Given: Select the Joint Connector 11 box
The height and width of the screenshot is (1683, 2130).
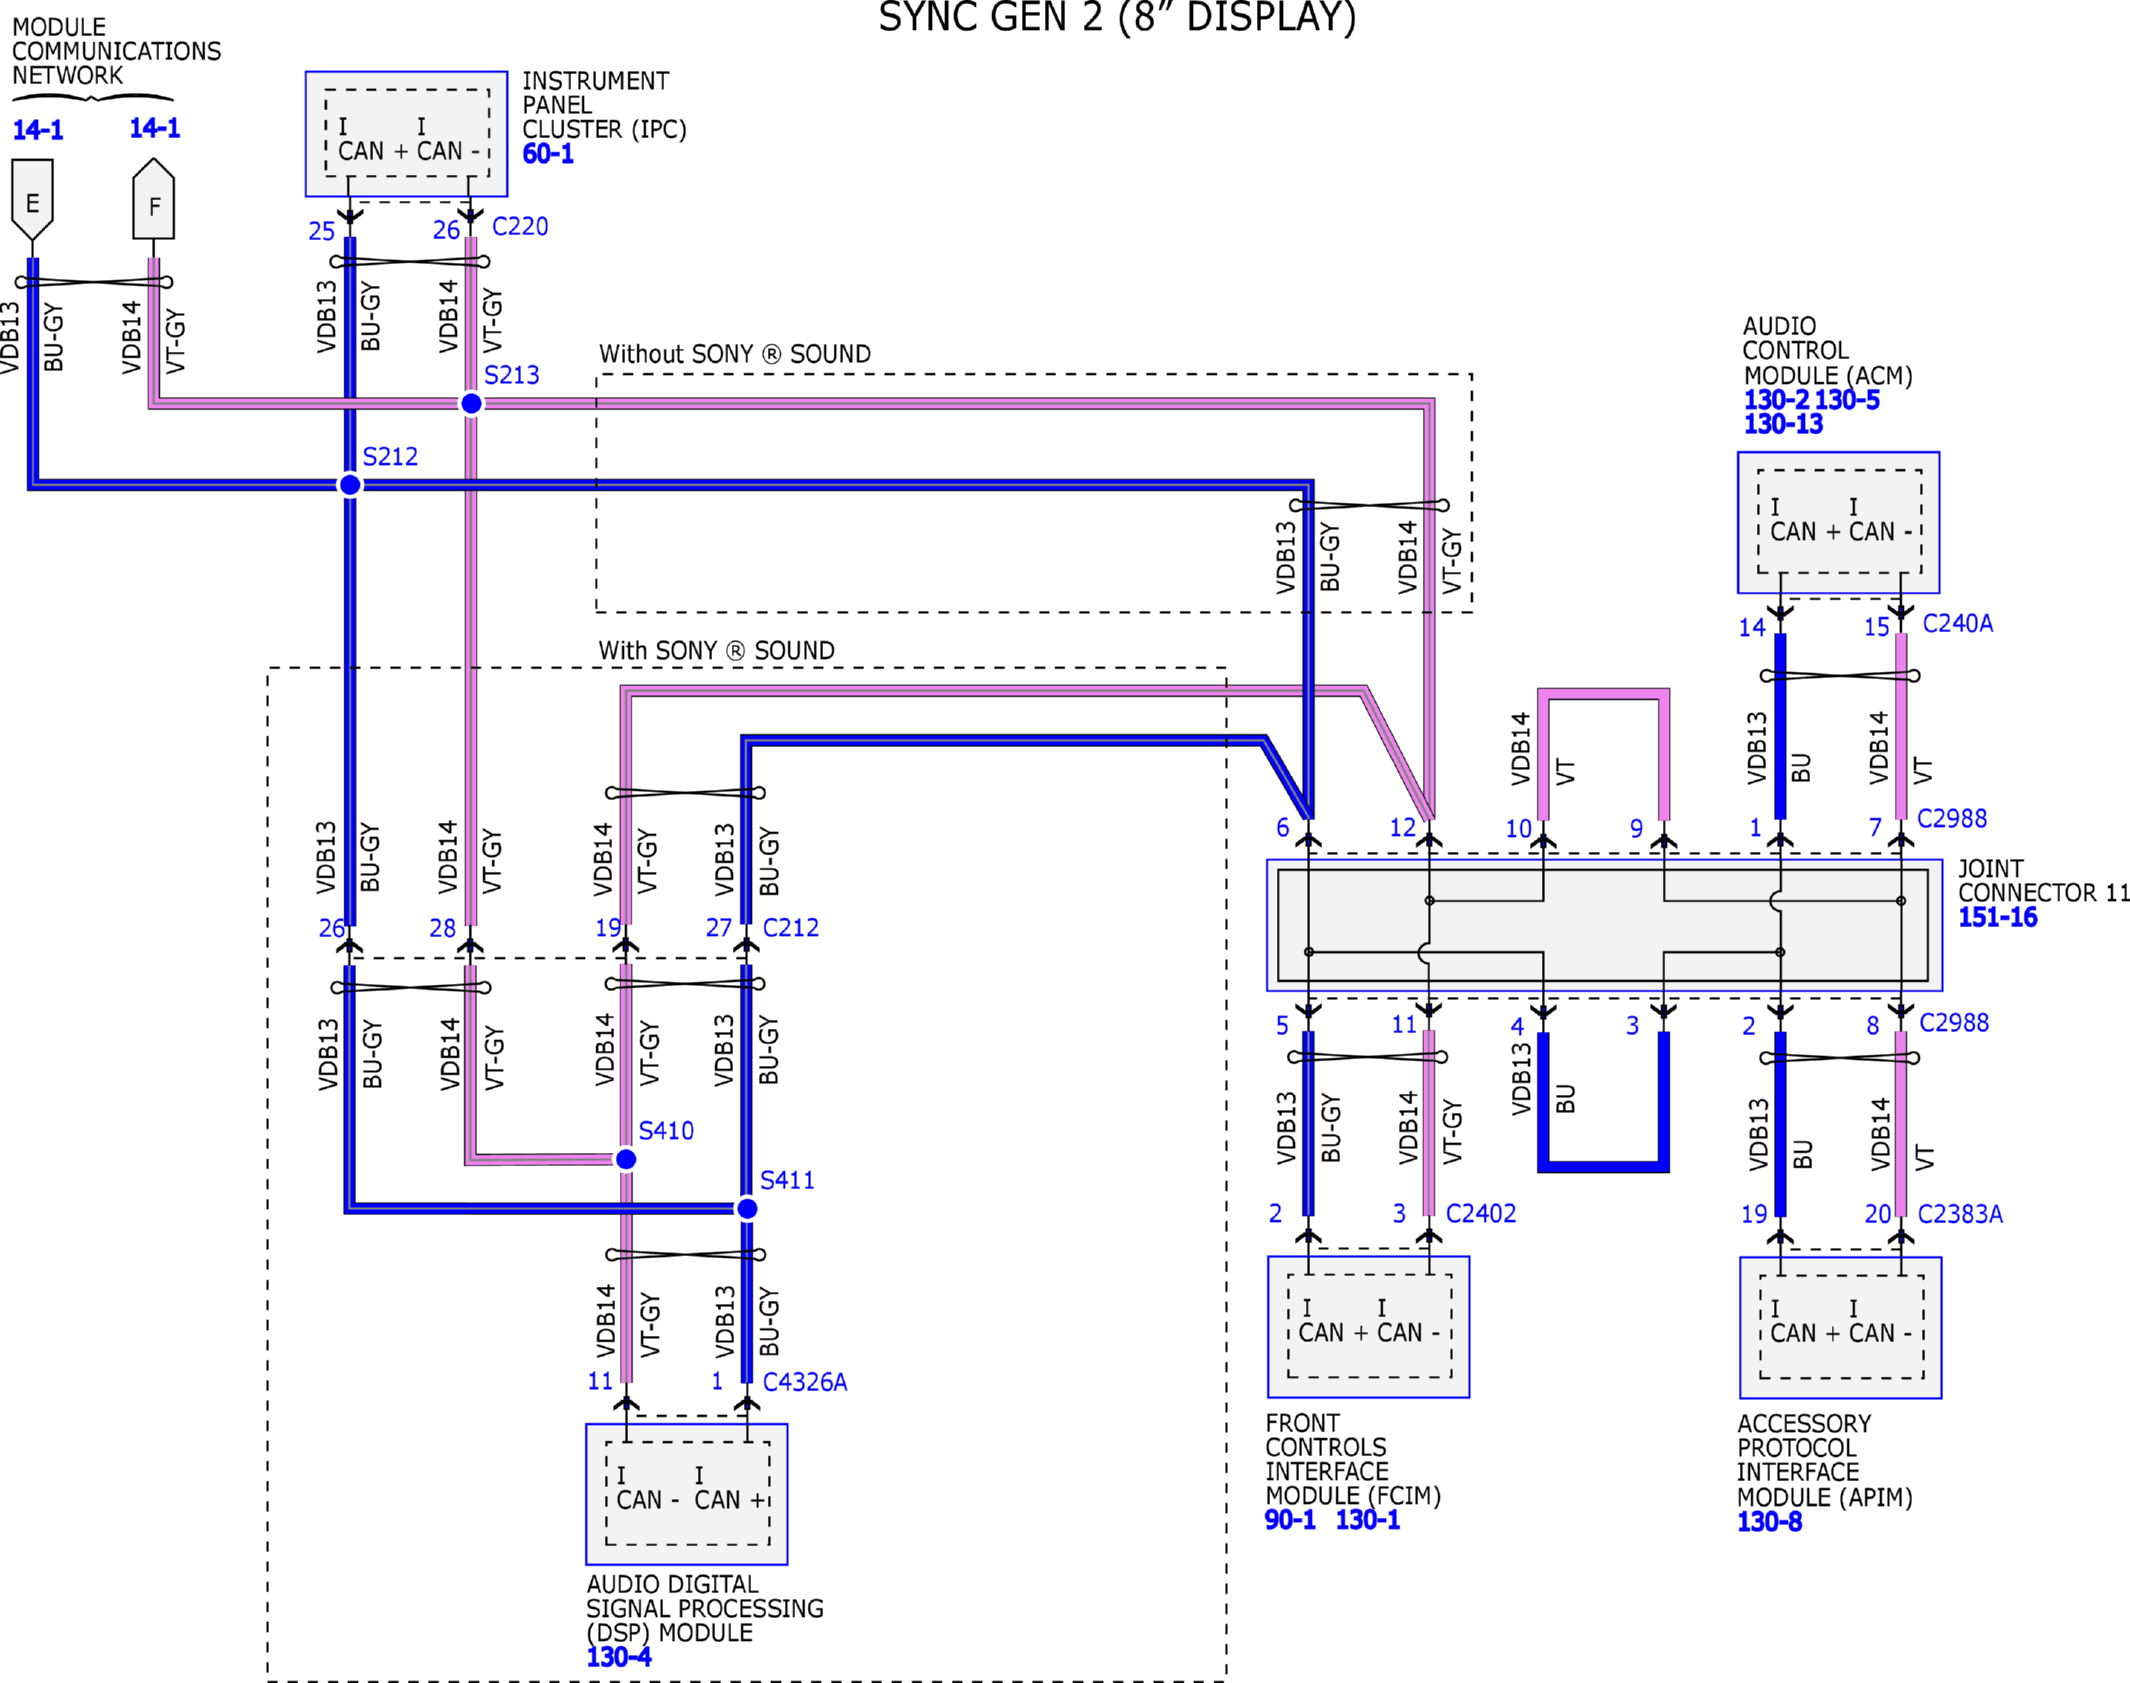Looking at the screenshot, I should (1603, 925).
